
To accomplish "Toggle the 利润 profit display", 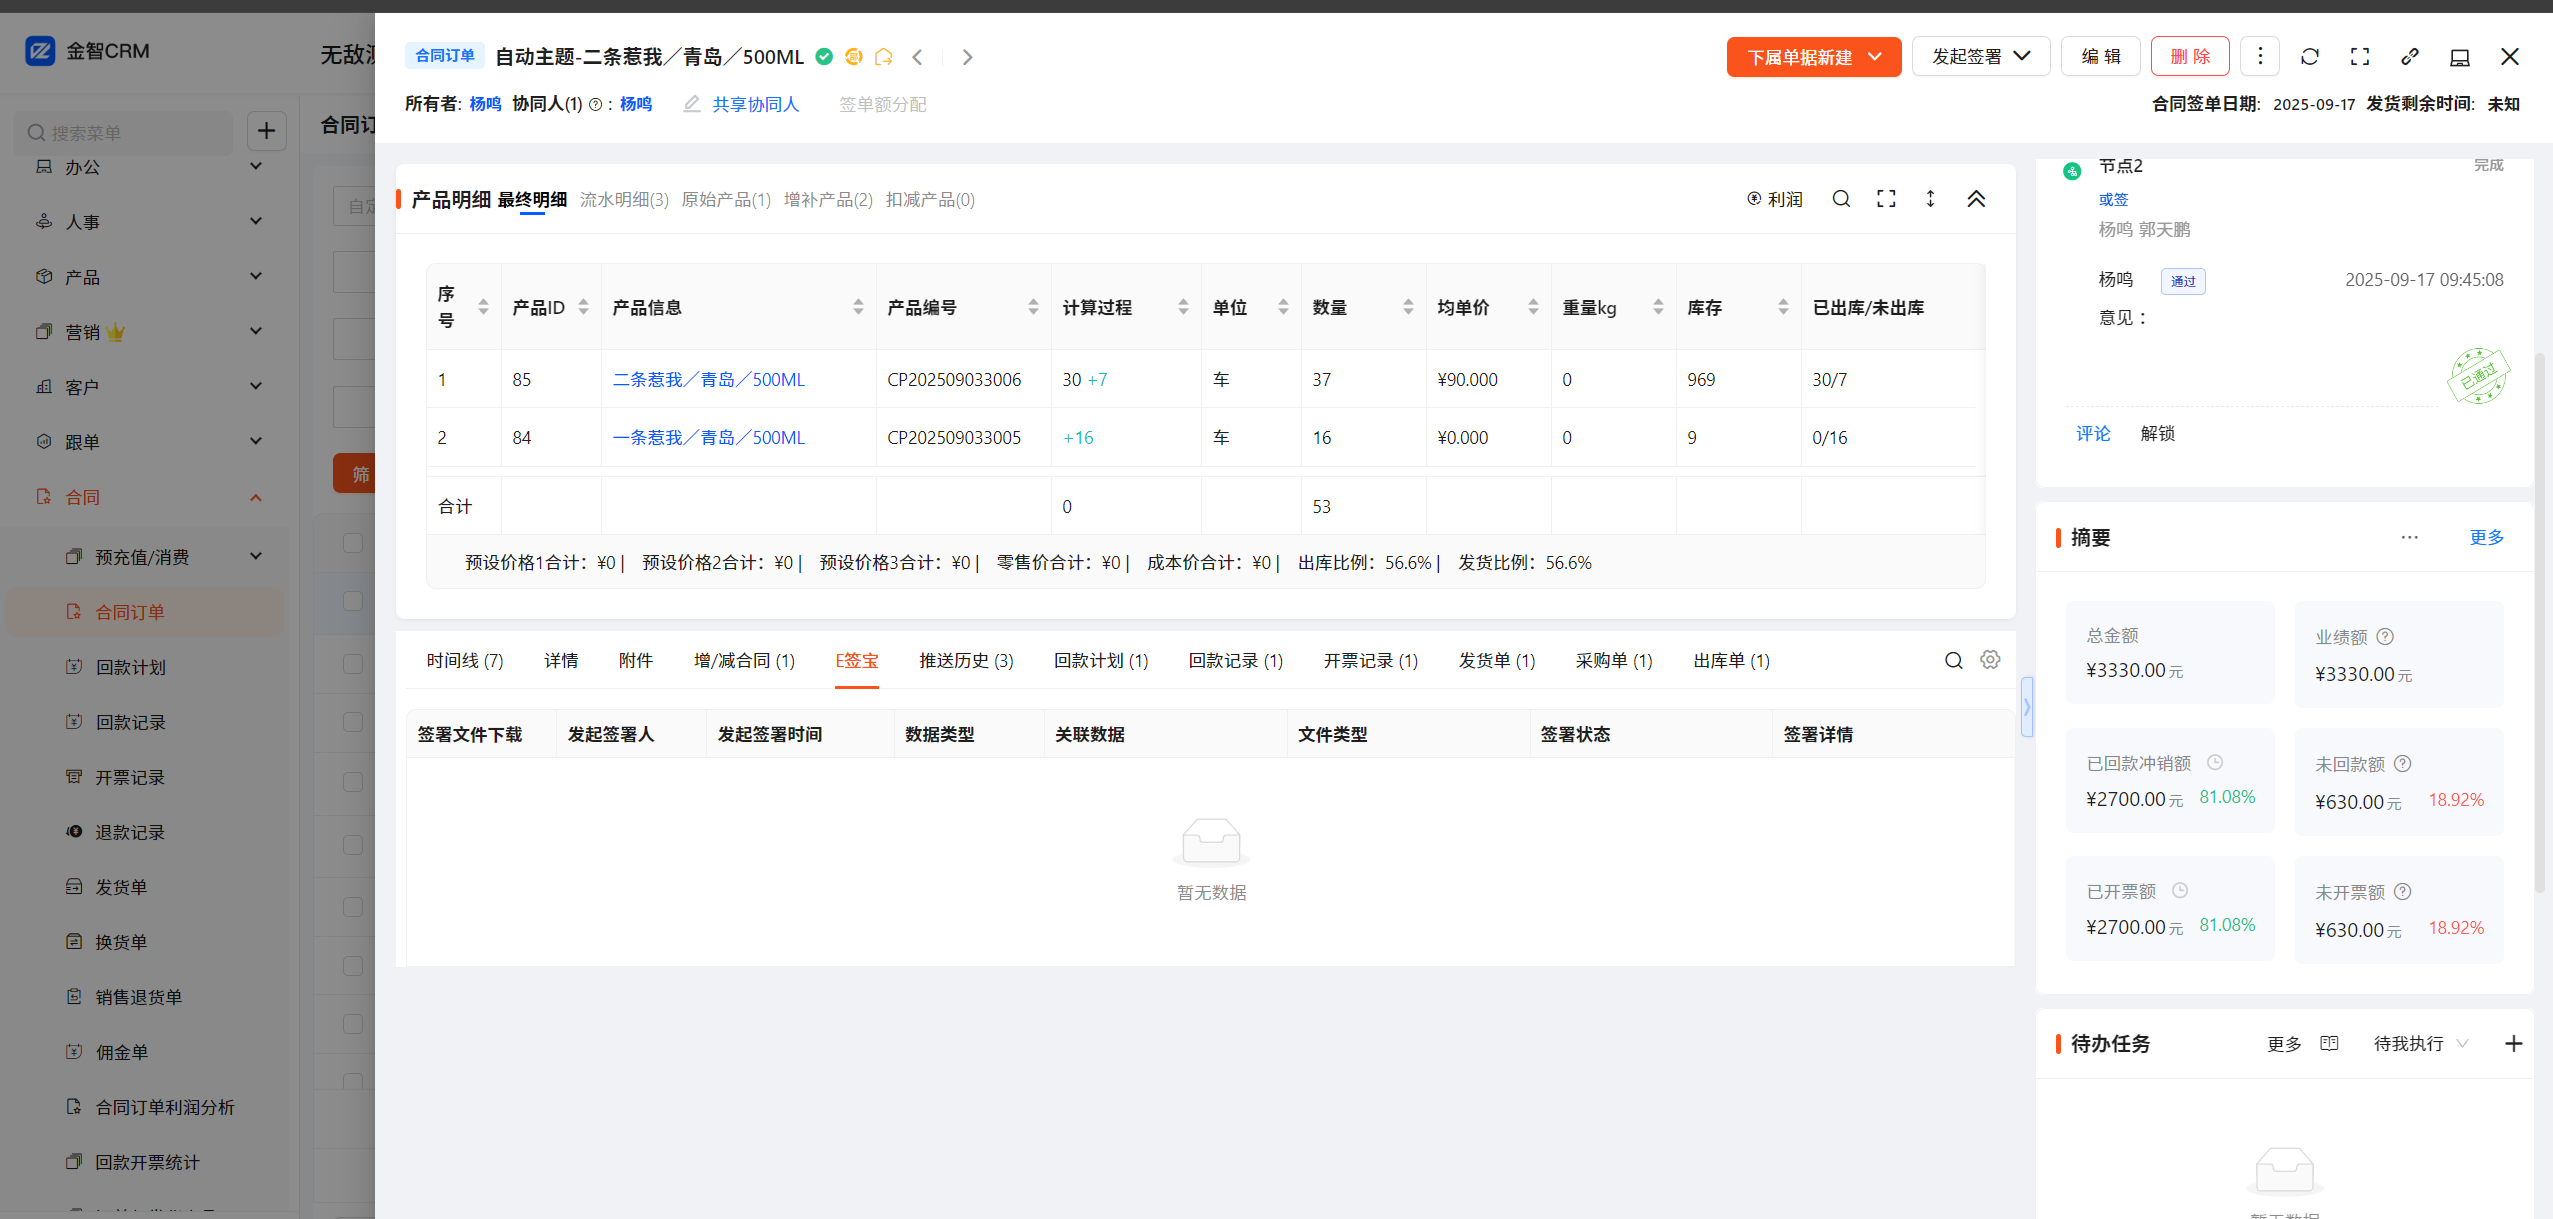I will (1775, 199).
